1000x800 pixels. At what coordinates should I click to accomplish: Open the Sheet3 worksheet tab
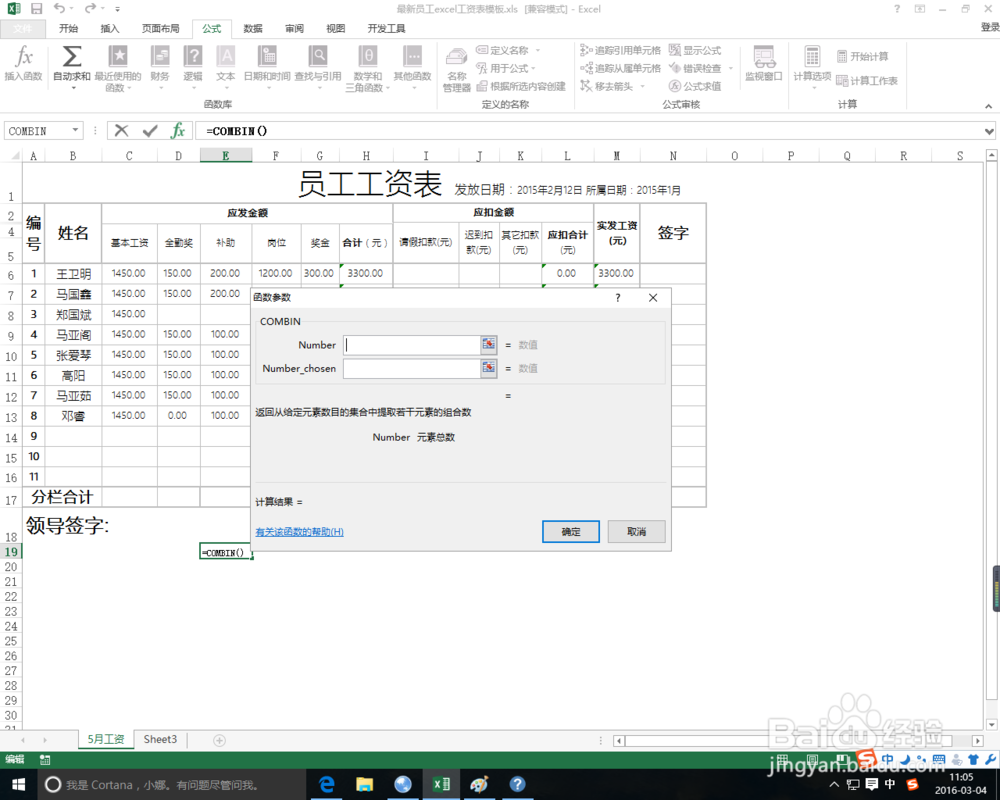click(x=159, y=739)
